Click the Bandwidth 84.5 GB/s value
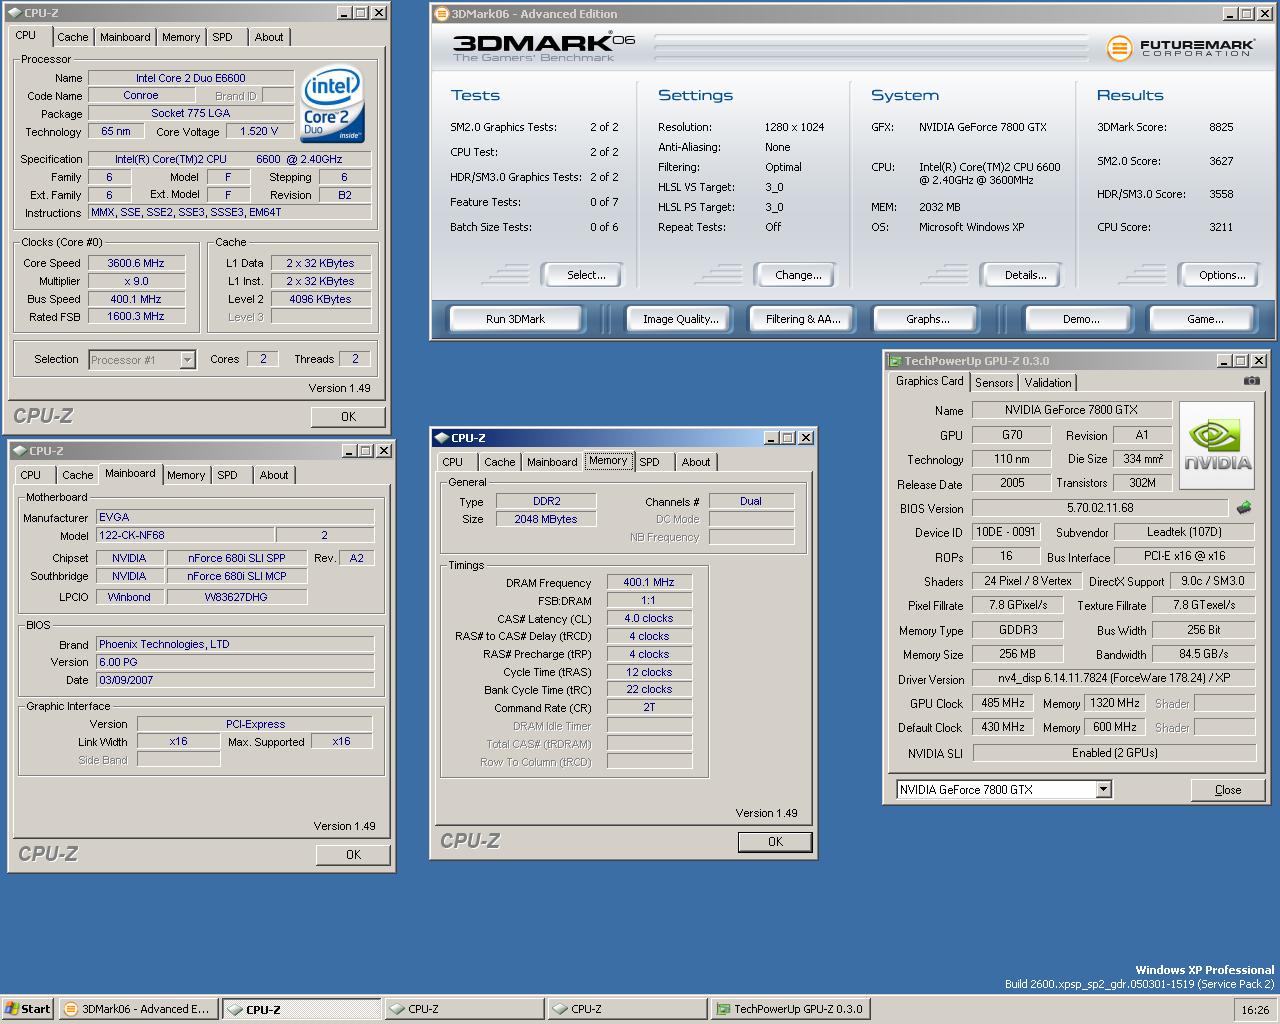1280x1024 pixels. 1204,654
